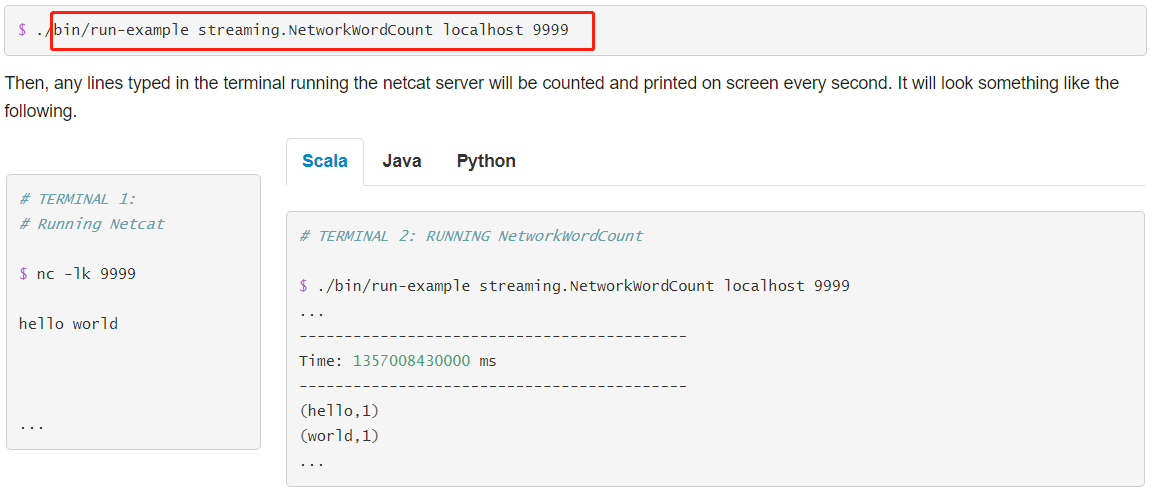This screenshot has height=497, width=1152.
Task: Click the '(world,1)' output line
Action: coord(339,436)
